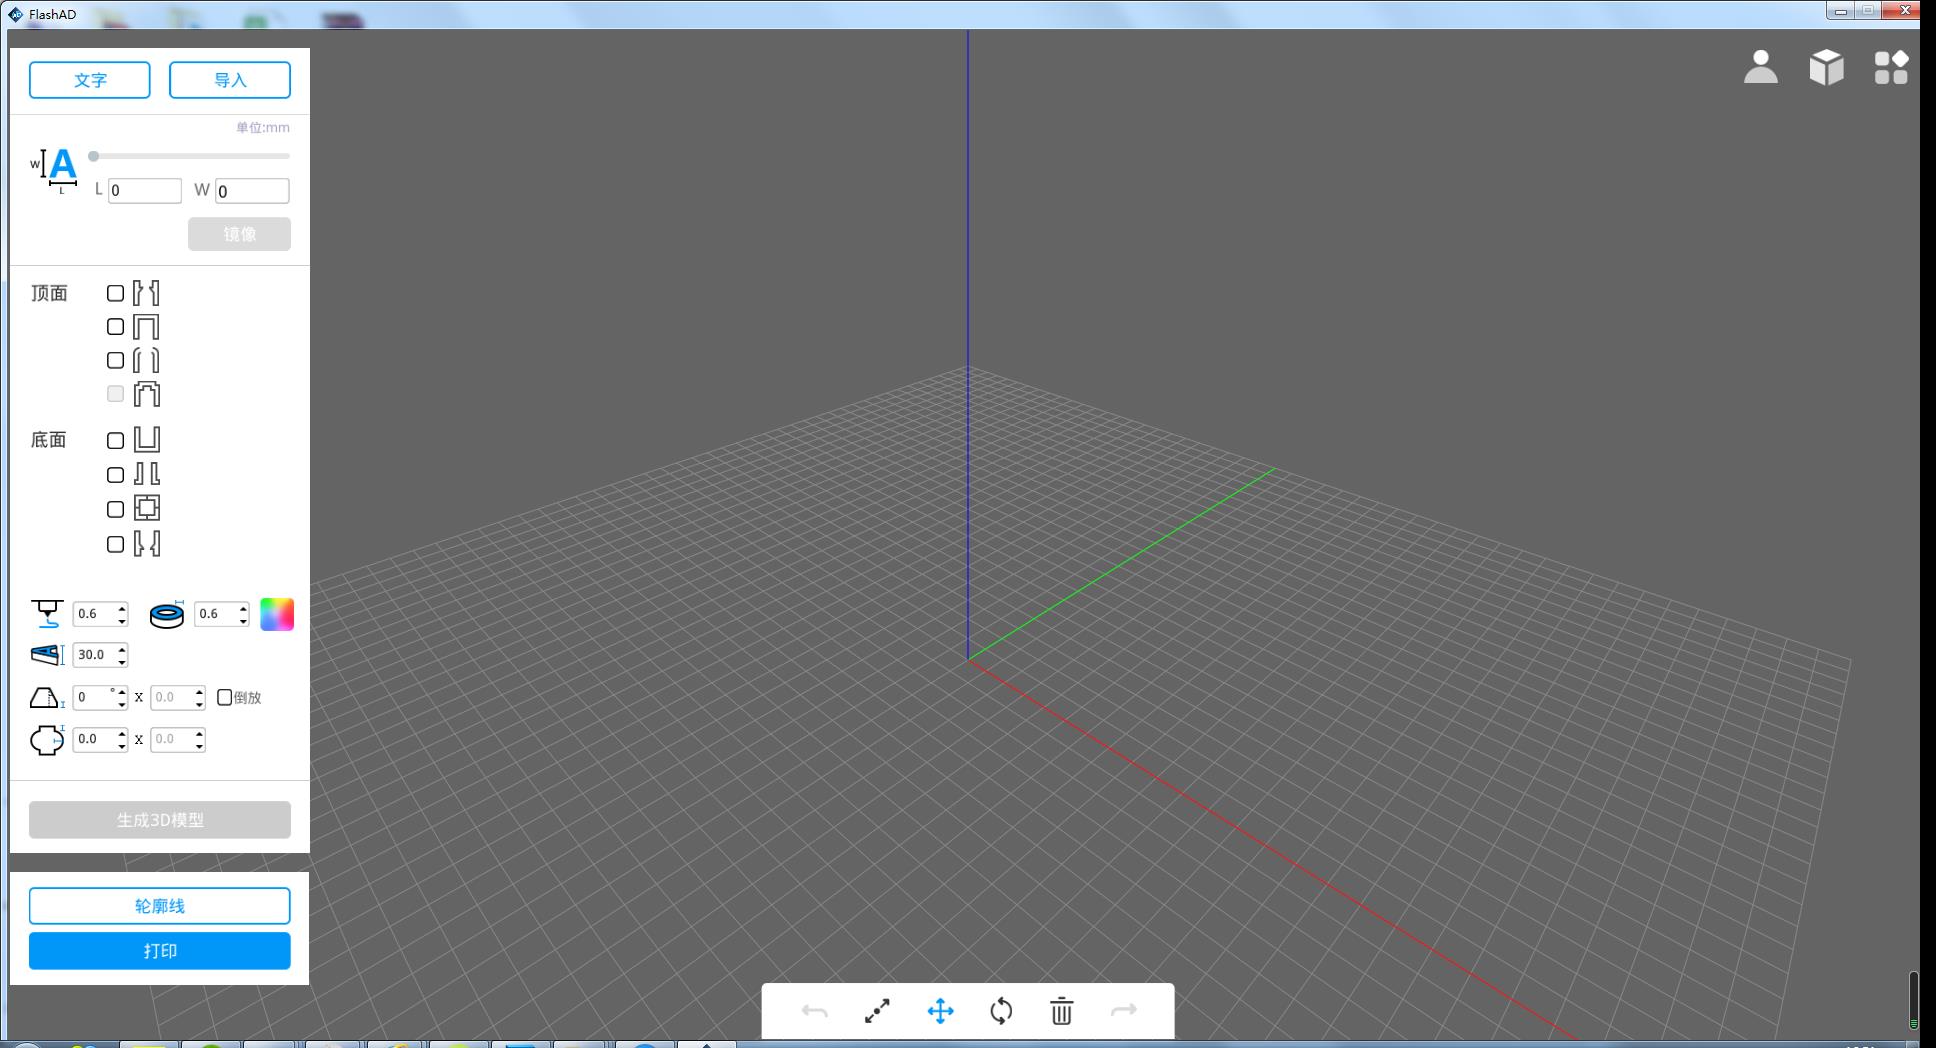Click the W width input field
This screenshot has height=1048, width=1936.
(253, 190)
